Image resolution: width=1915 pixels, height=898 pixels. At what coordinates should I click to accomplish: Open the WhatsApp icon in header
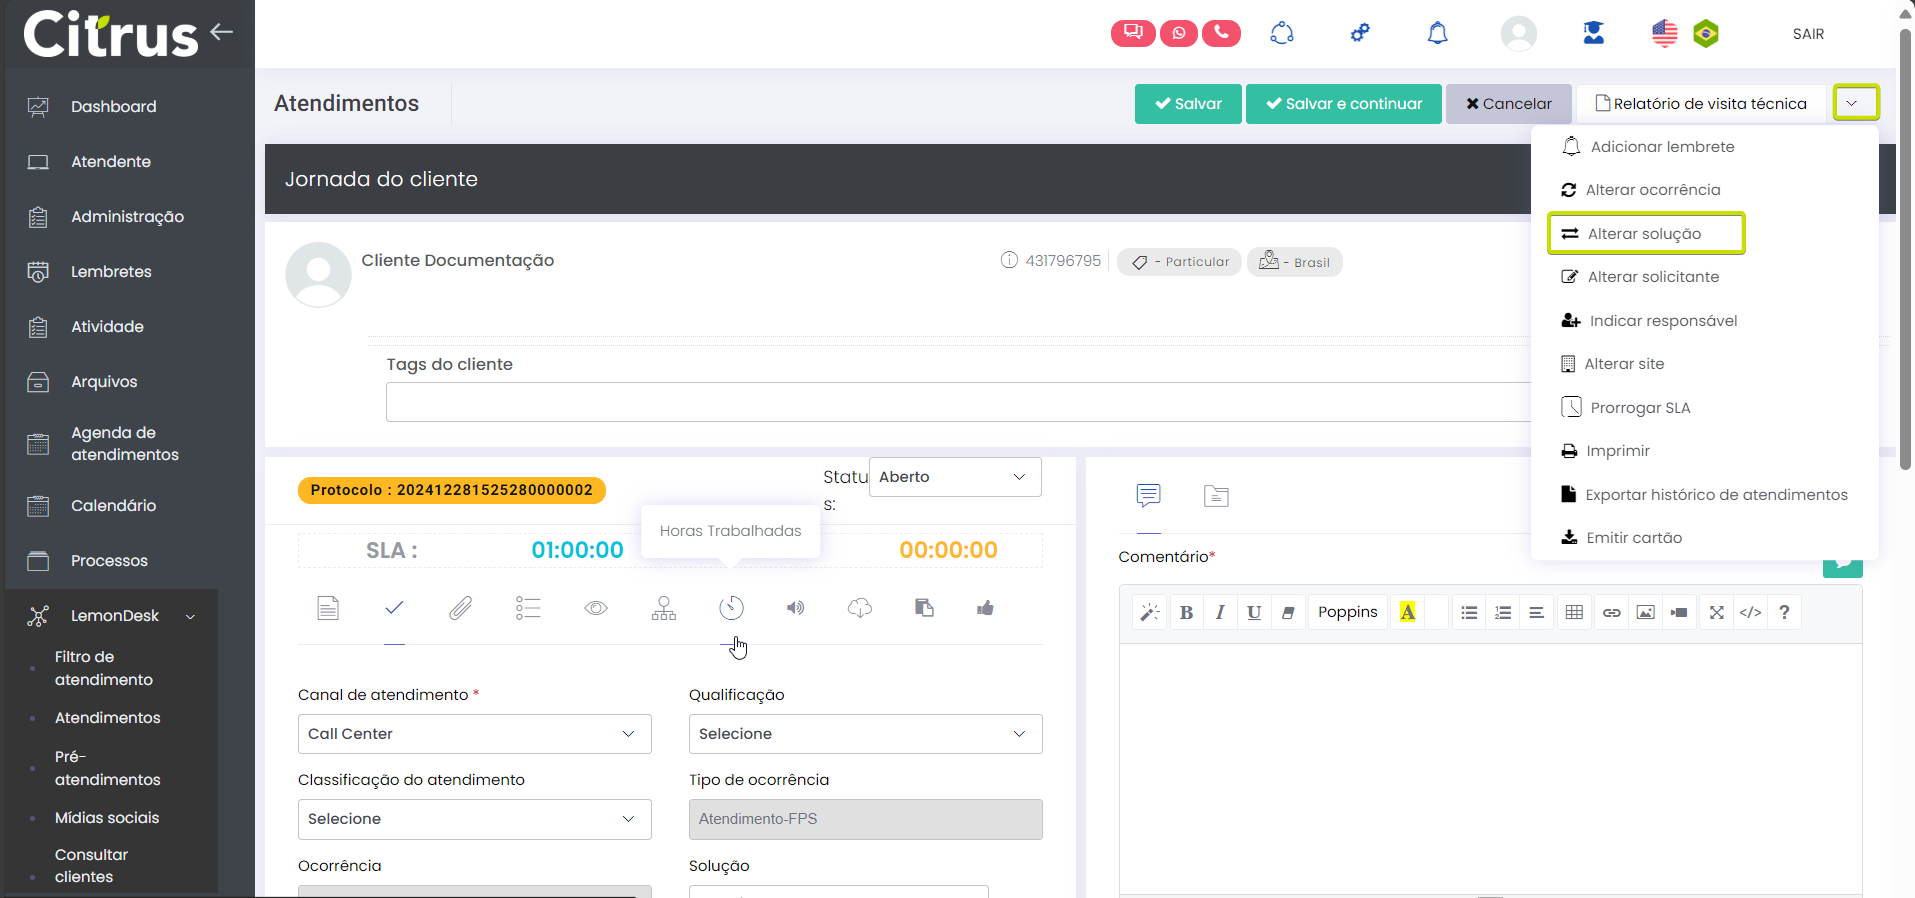point(1178,33)
